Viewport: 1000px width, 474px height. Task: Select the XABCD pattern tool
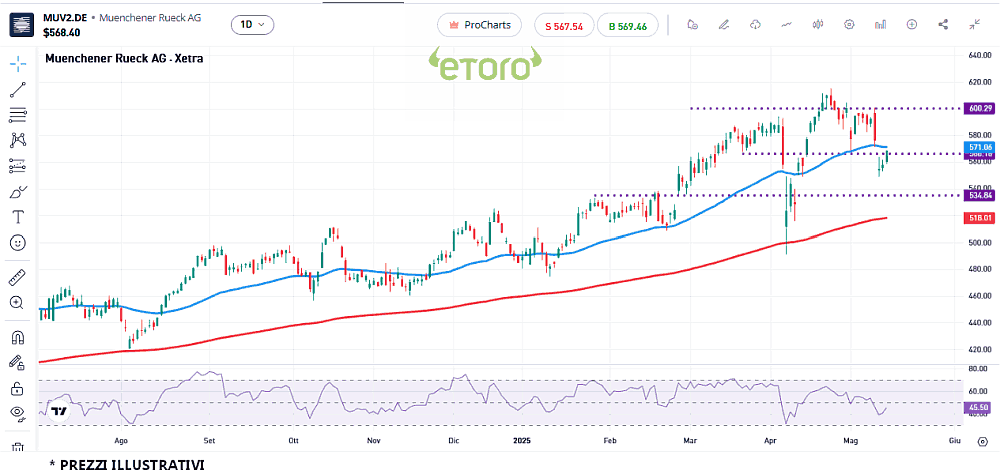coord(18,140)
